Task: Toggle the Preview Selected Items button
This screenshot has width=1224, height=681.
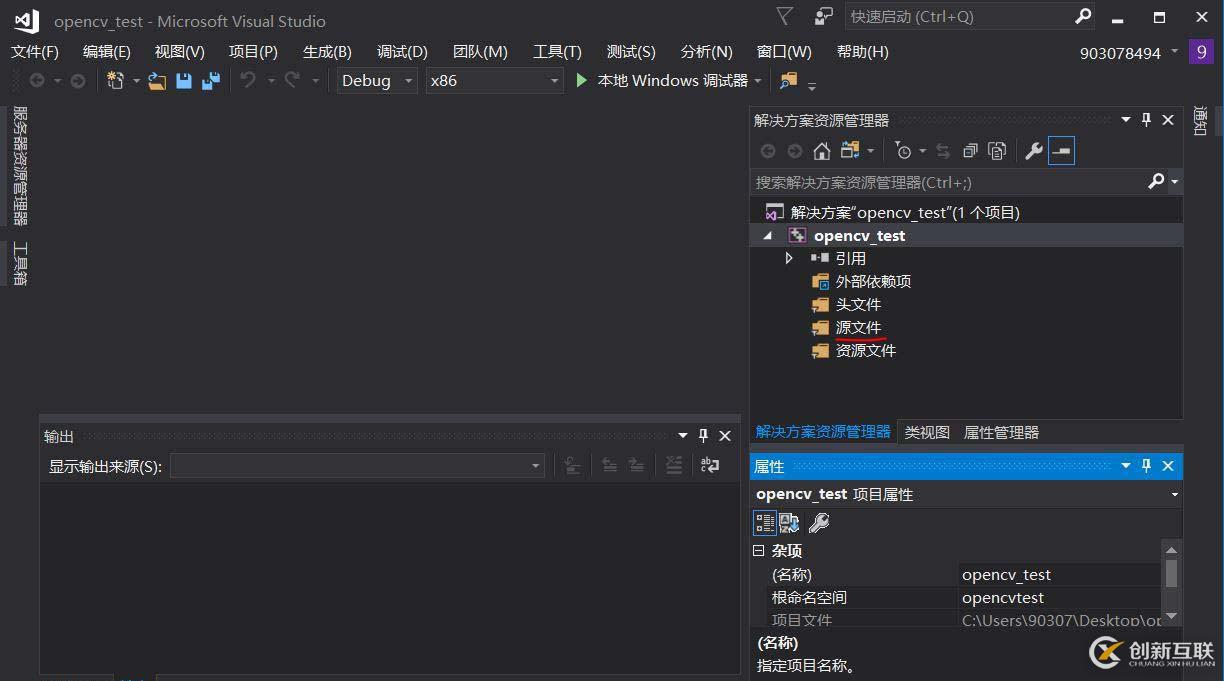Action: coord(1061,151)
